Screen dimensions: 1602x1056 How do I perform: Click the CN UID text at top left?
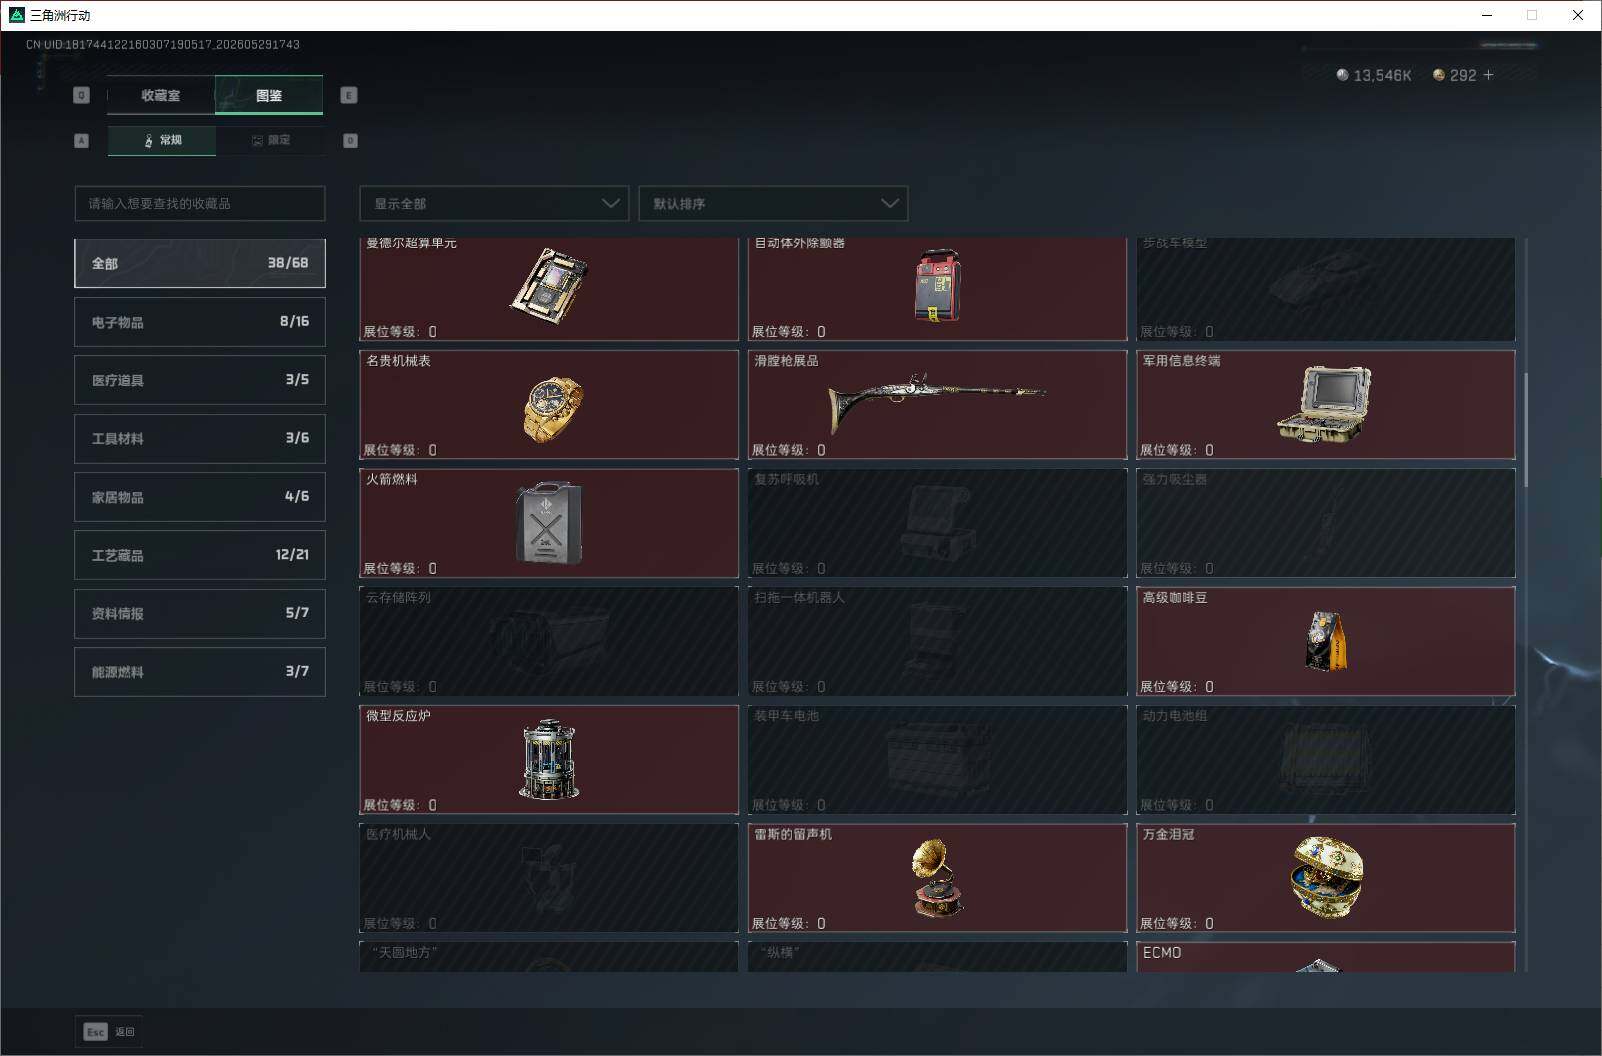click(163, 45)
